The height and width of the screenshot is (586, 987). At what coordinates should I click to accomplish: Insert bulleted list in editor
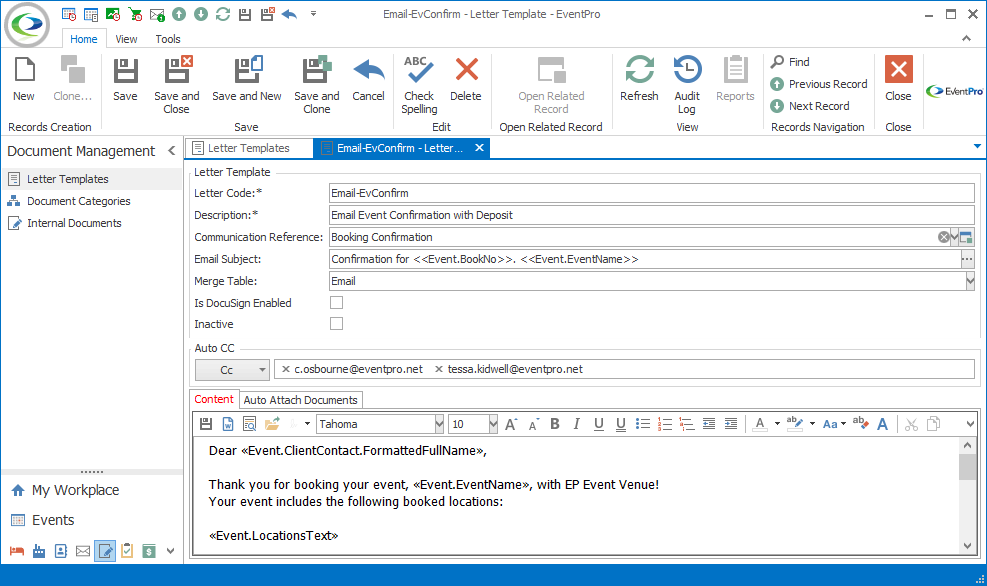(x=643, y=424)
